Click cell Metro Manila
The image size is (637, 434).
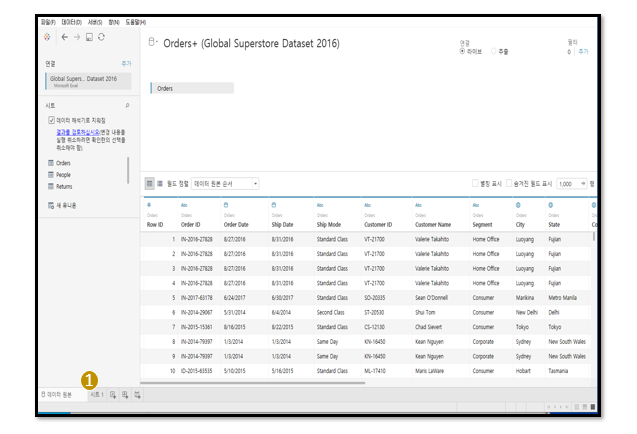tap(563, 297)
